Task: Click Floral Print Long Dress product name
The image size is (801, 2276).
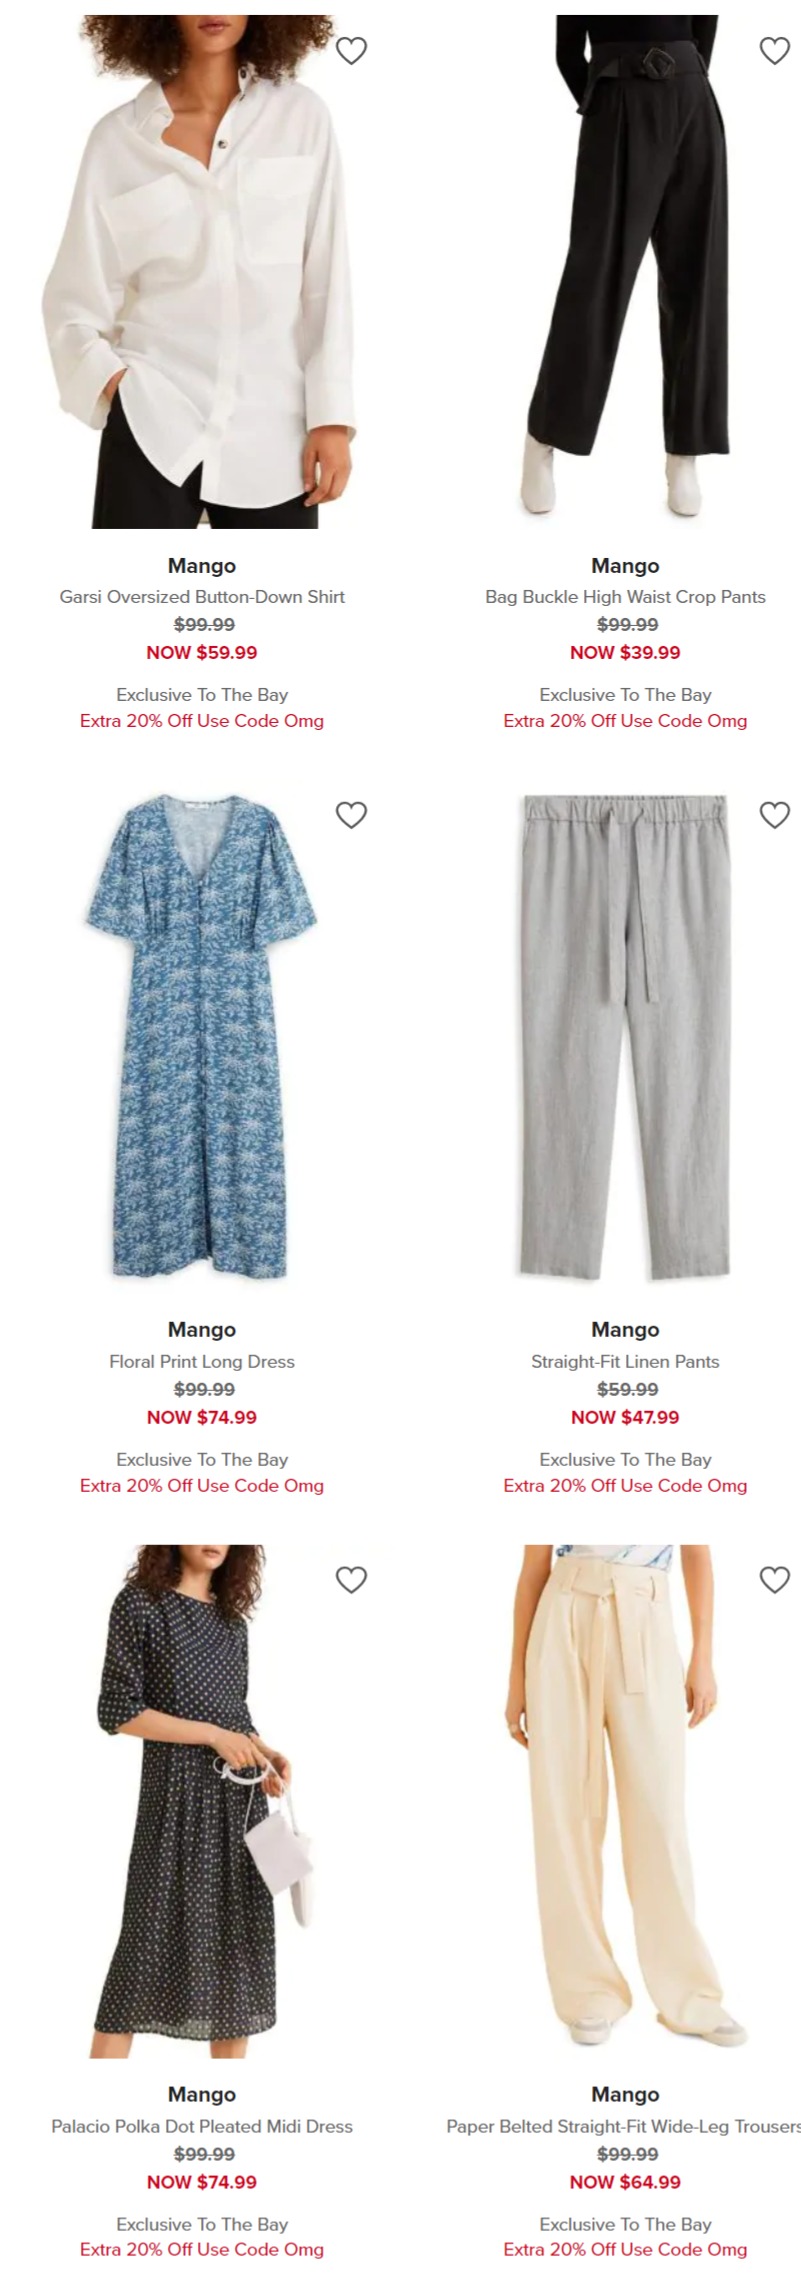Action: pyautogui.click(x=202, y=1362)
